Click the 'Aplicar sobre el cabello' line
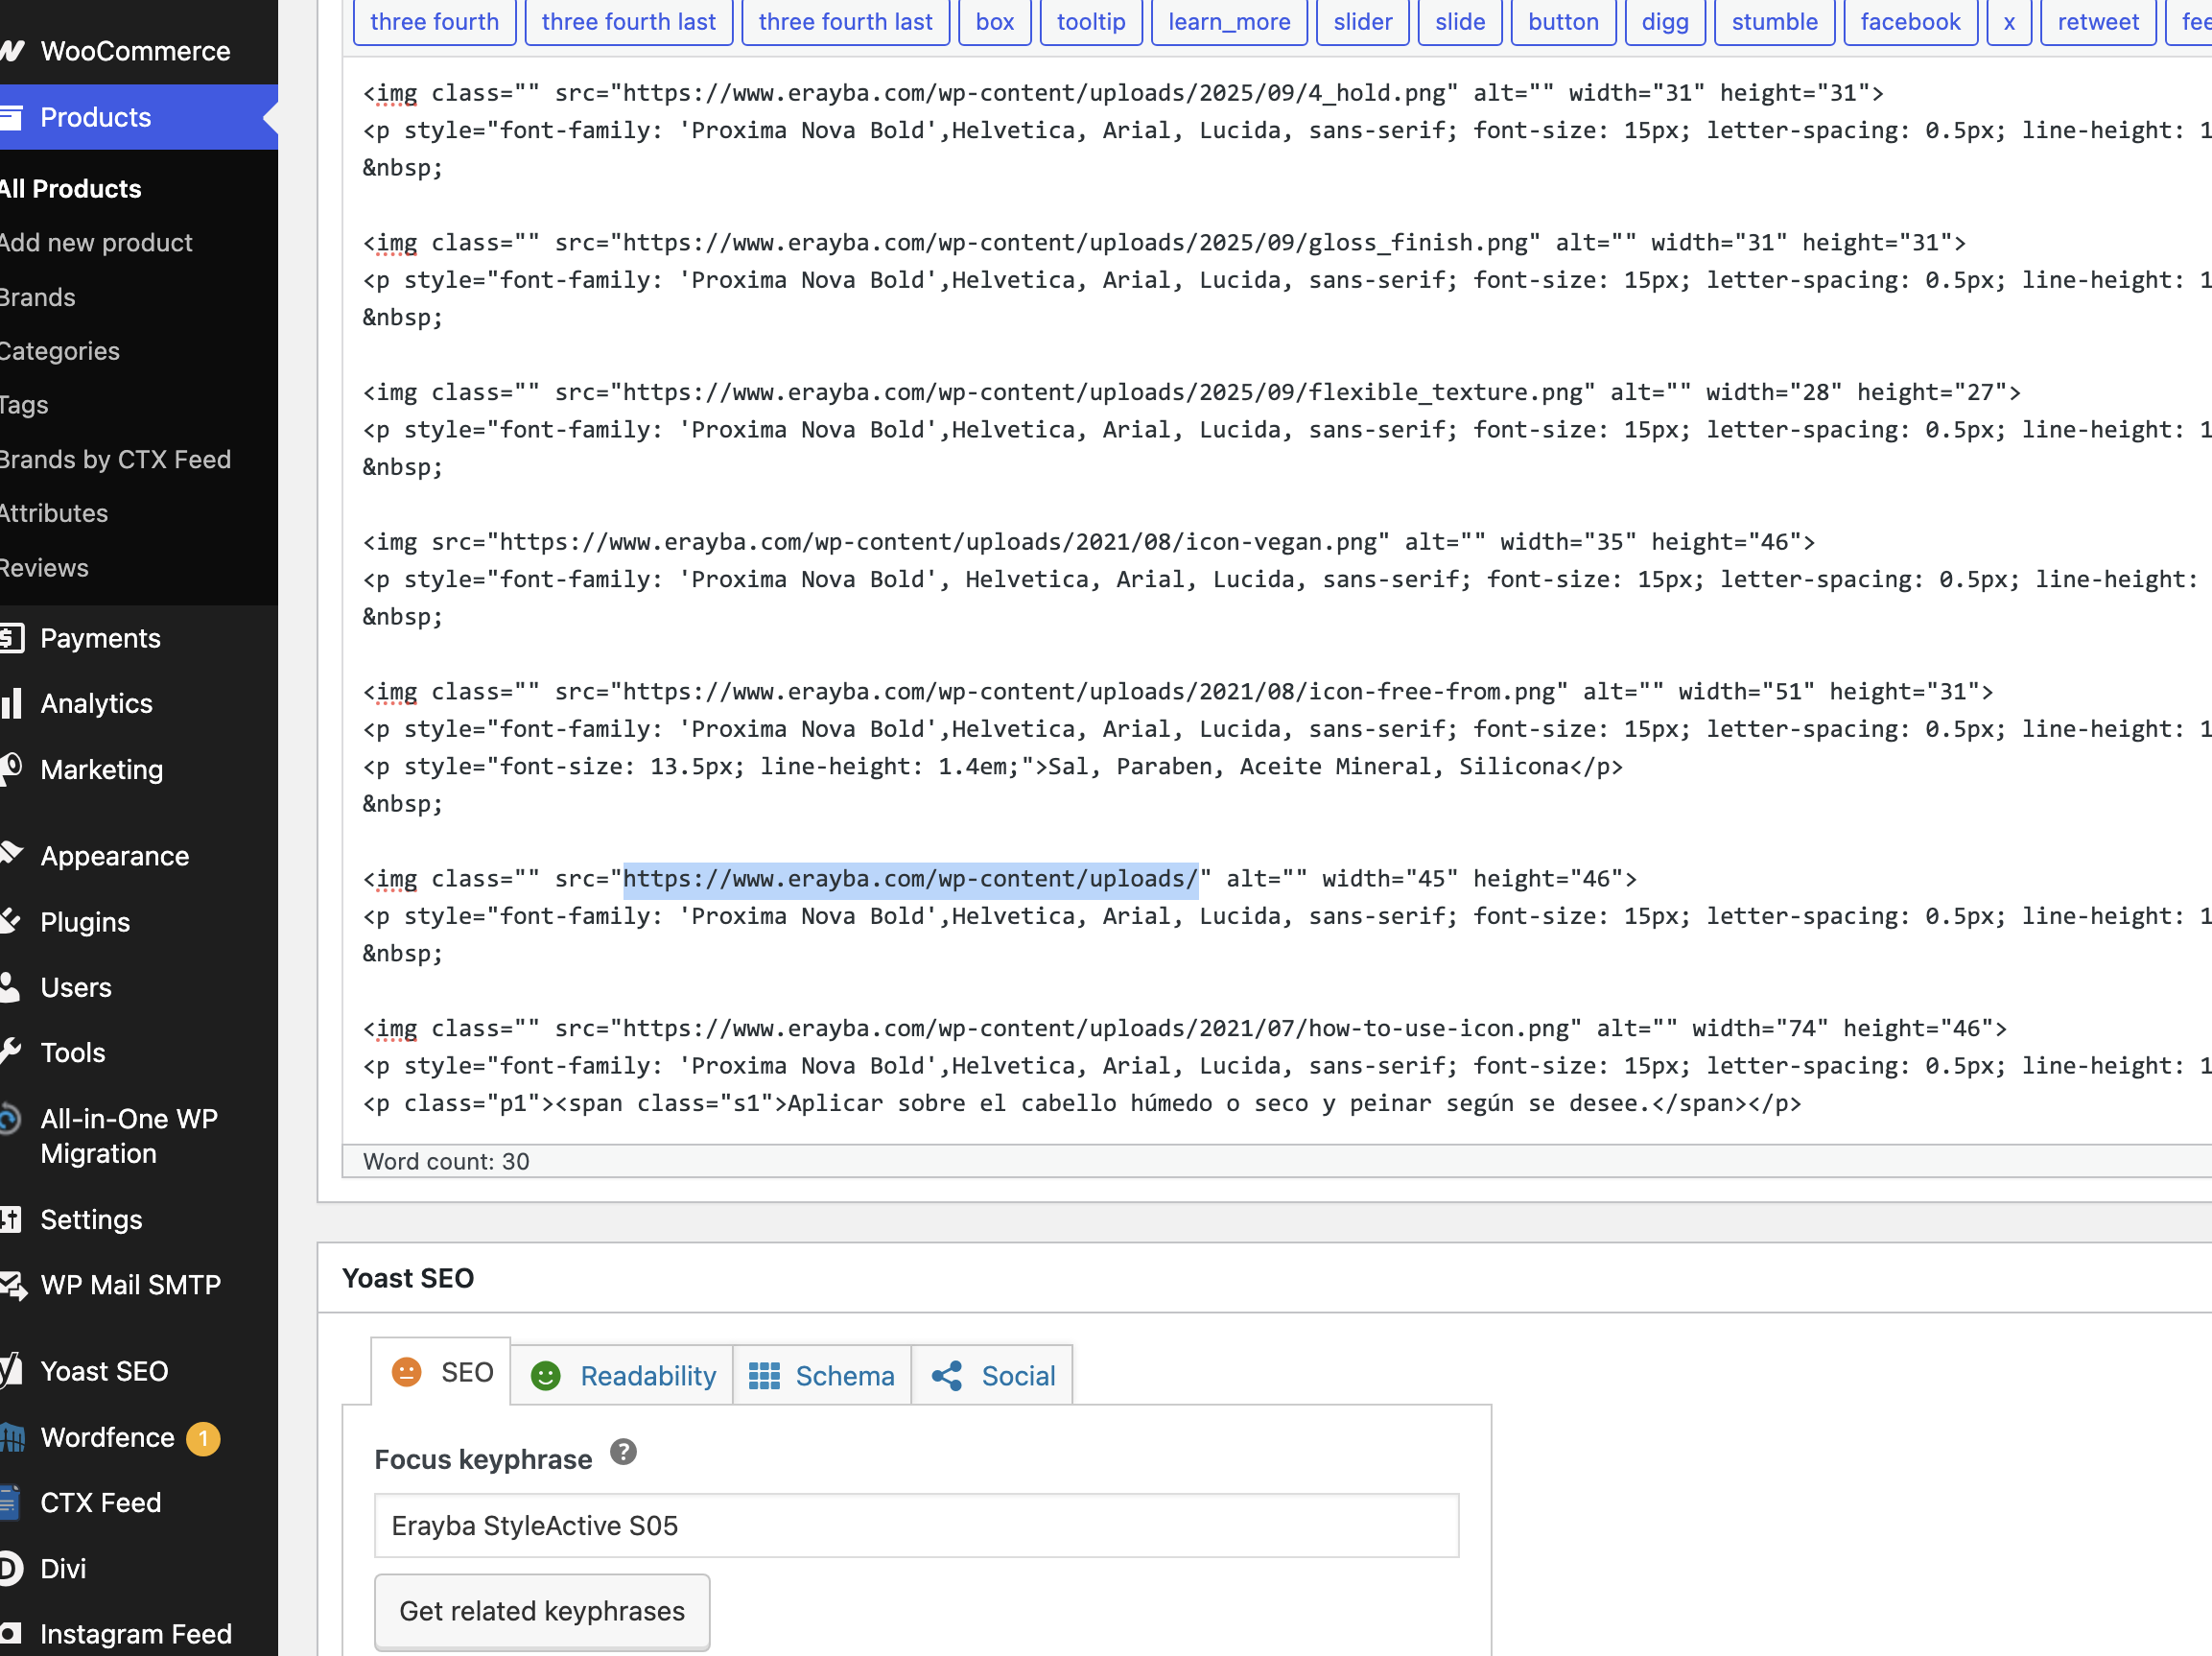 1081,1104
